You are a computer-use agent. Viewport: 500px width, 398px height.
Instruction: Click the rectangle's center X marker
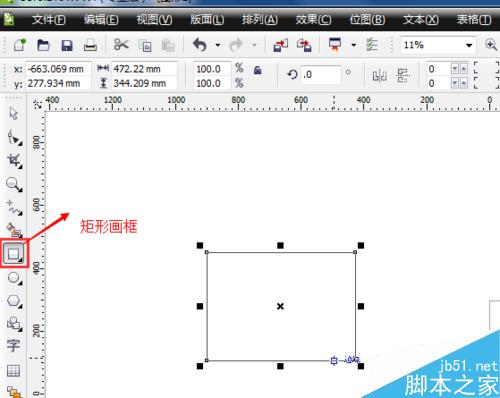click(280, 306)
